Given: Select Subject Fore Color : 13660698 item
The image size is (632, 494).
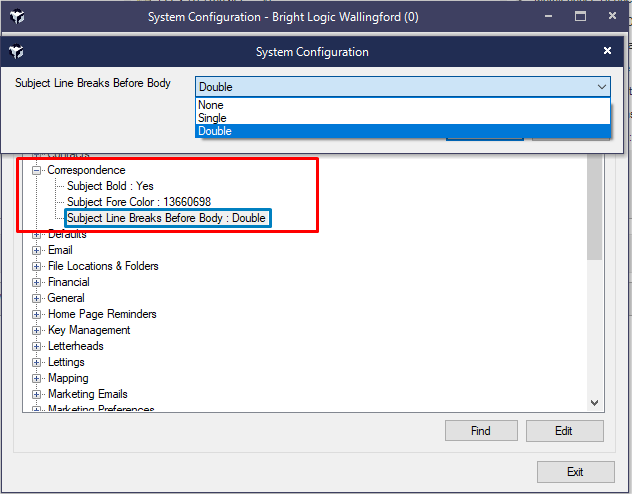Looking at the screenshot, I should pos(139,202).
